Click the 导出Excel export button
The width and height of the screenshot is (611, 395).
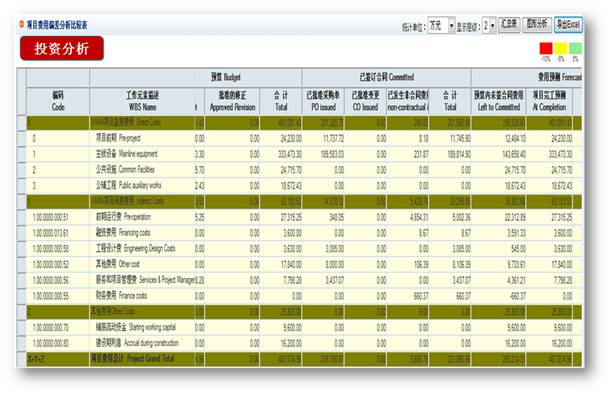568,25
